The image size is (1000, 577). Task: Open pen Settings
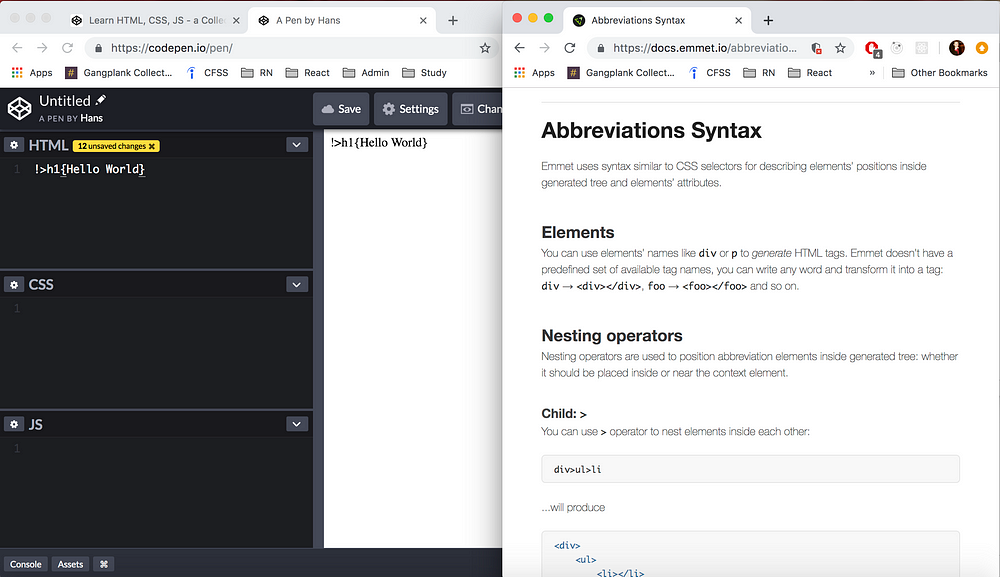coord(411,109)
